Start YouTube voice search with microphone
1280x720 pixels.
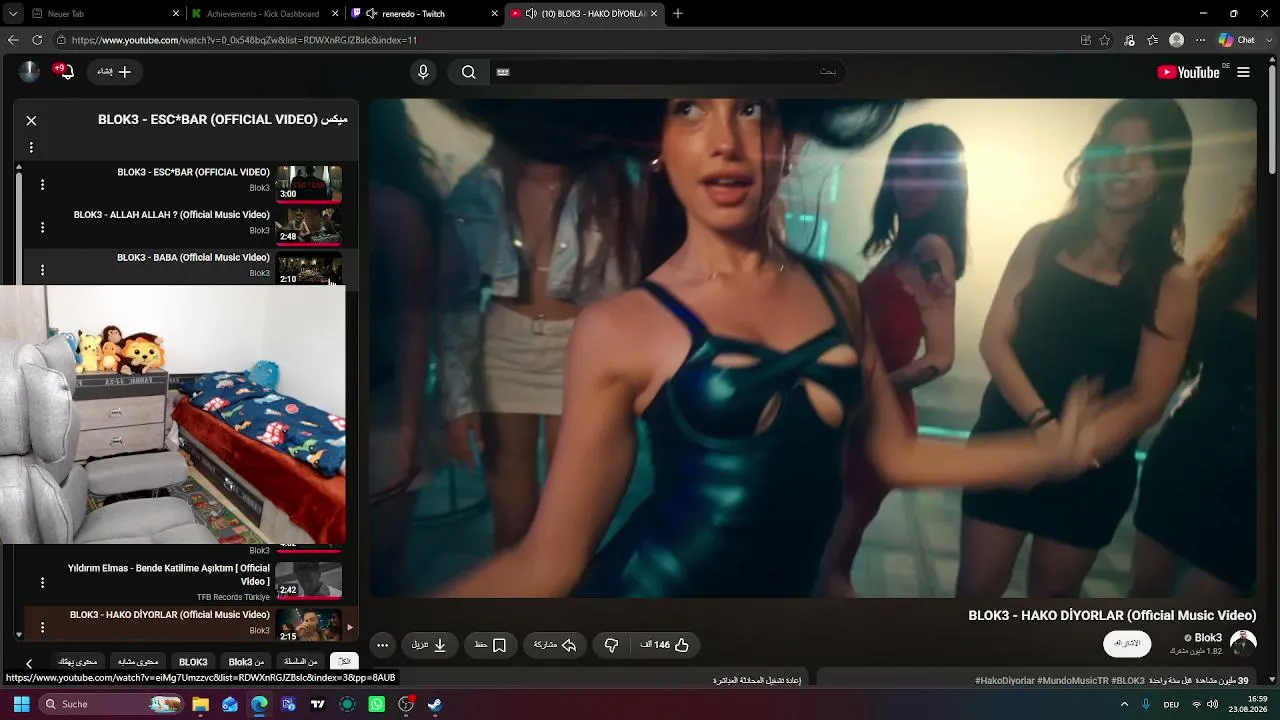(x=423, y=72)
